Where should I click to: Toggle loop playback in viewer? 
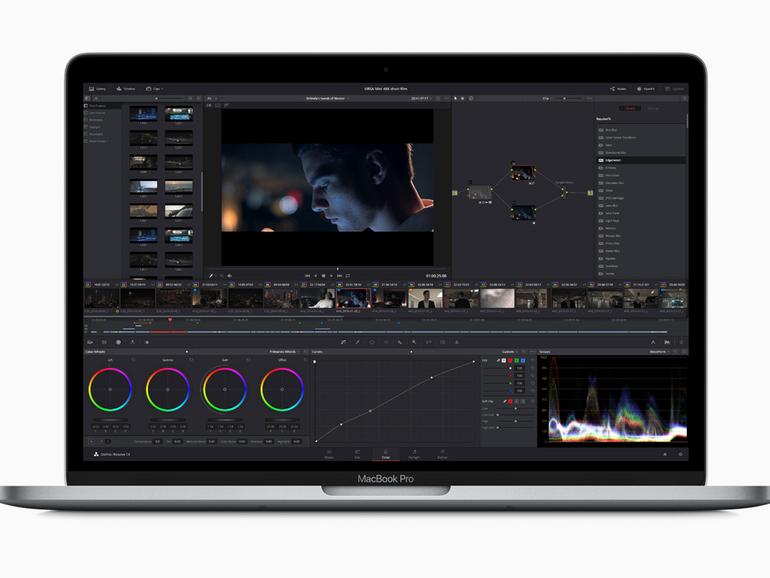coord(348,276)
